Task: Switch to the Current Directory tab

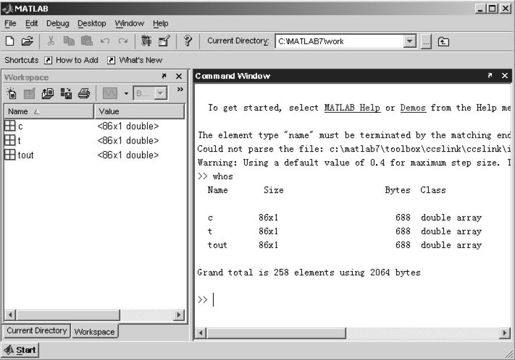Action: coord(37,331)
